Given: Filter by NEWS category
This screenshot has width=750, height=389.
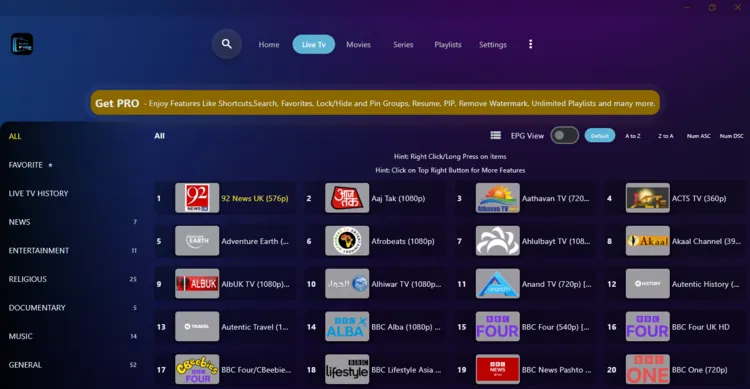Looking at the screenshot, I should [x=72, y=222].
